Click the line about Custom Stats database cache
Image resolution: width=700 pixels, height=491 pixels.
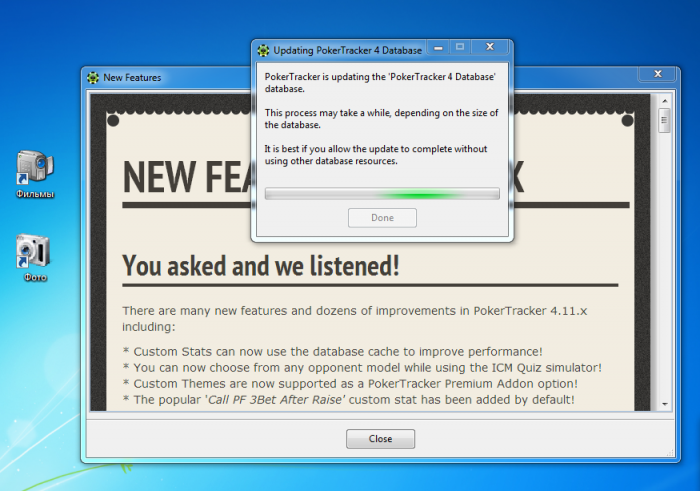coord(333,352)
